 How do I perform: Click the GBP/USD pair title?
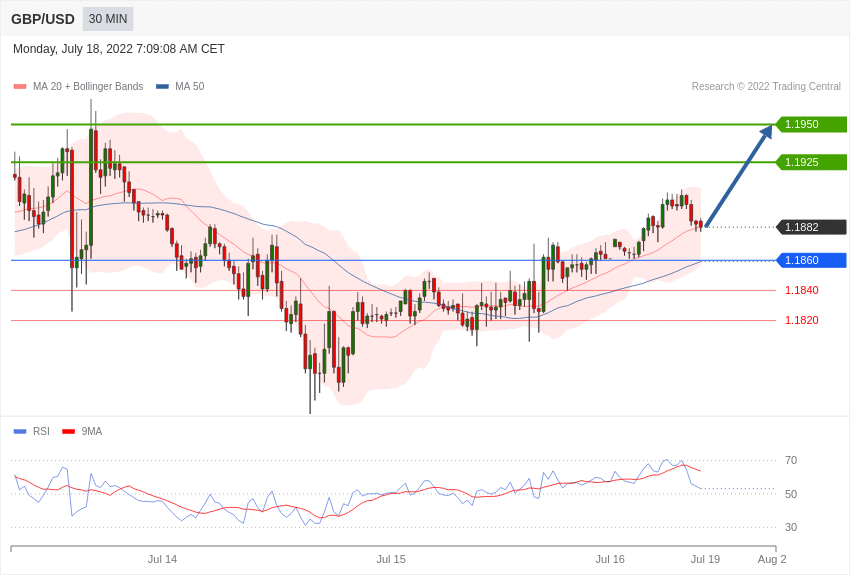coord(43,19)
